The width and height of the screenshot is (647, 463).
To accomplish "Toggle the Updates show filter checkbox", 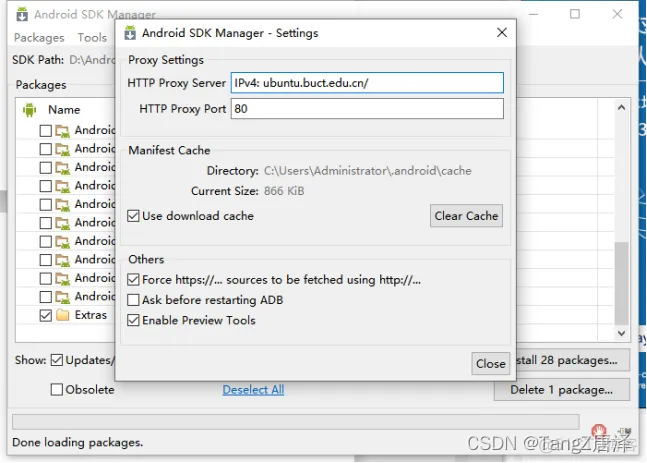I will tap(57, 360).
